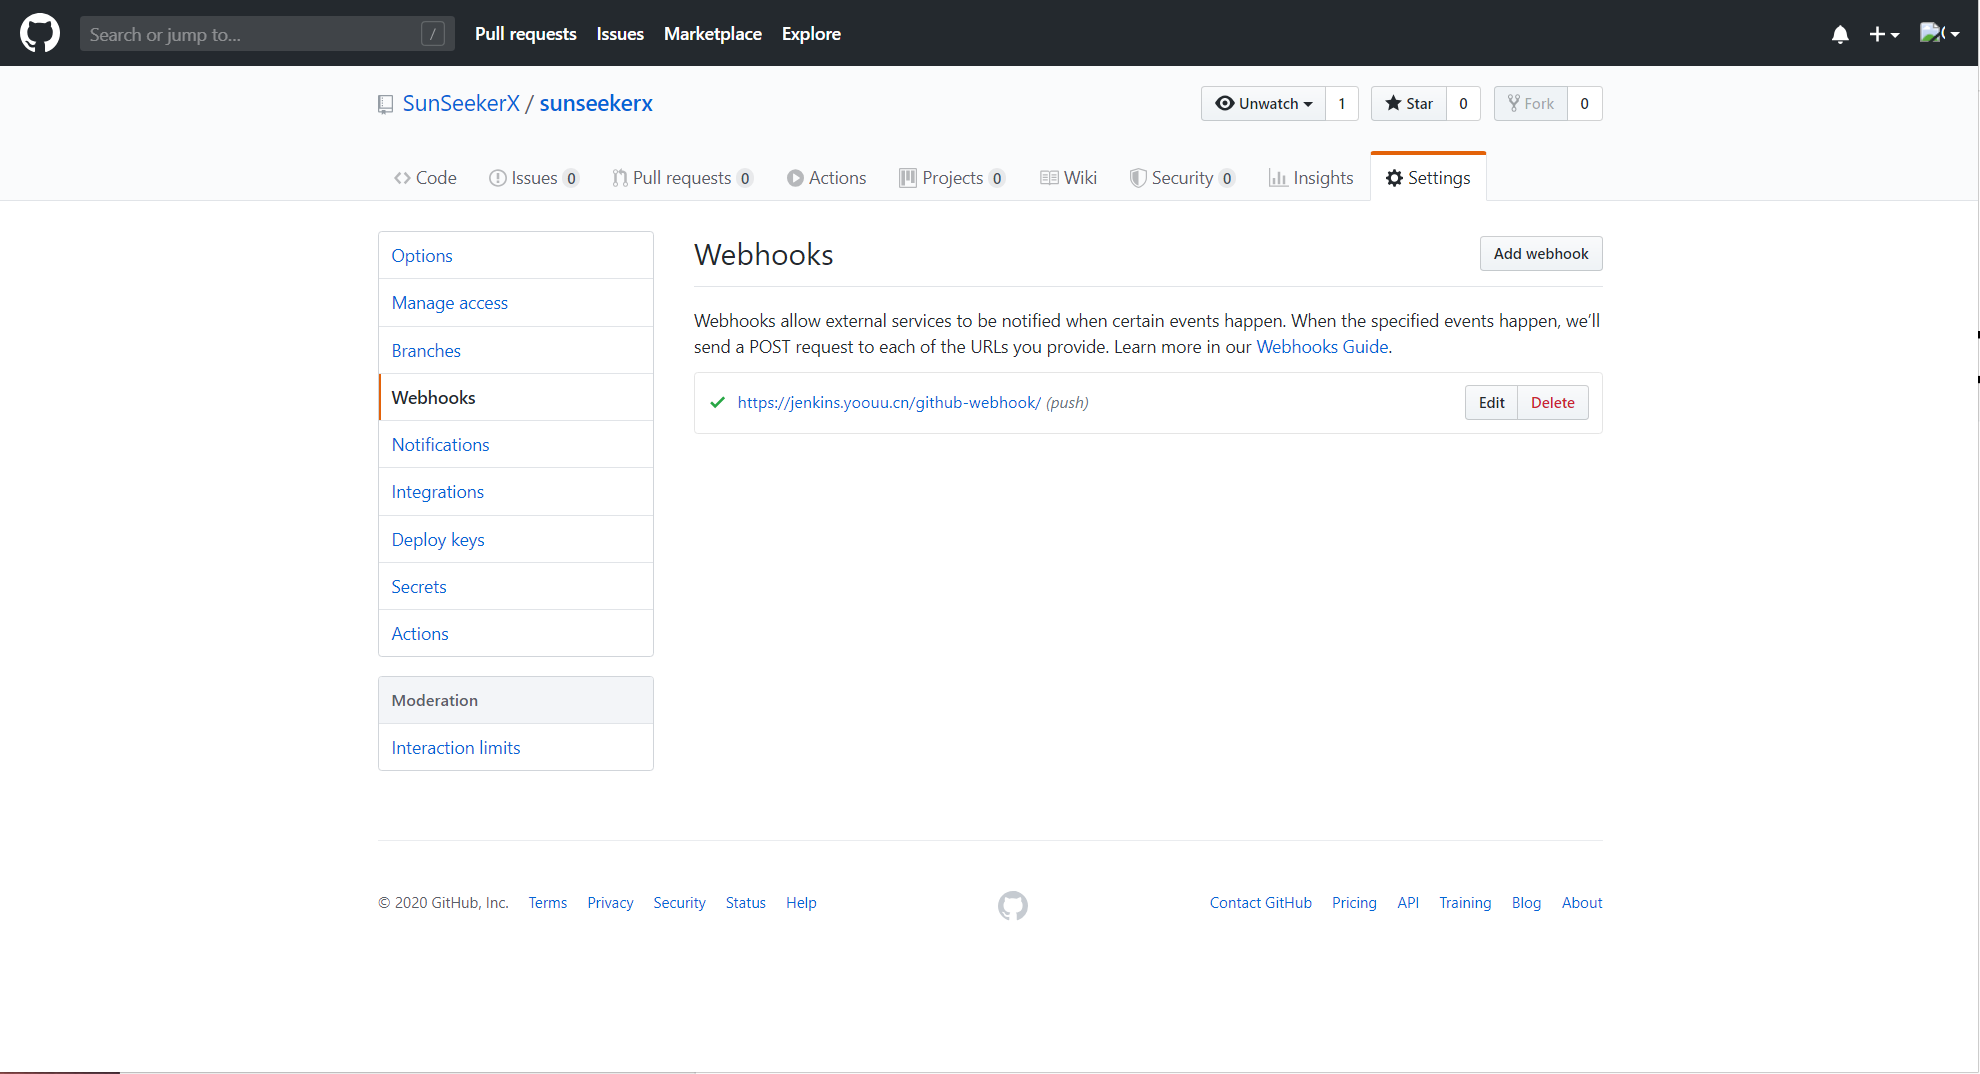Click the Add webhook button

click(x=1540, y=254)
